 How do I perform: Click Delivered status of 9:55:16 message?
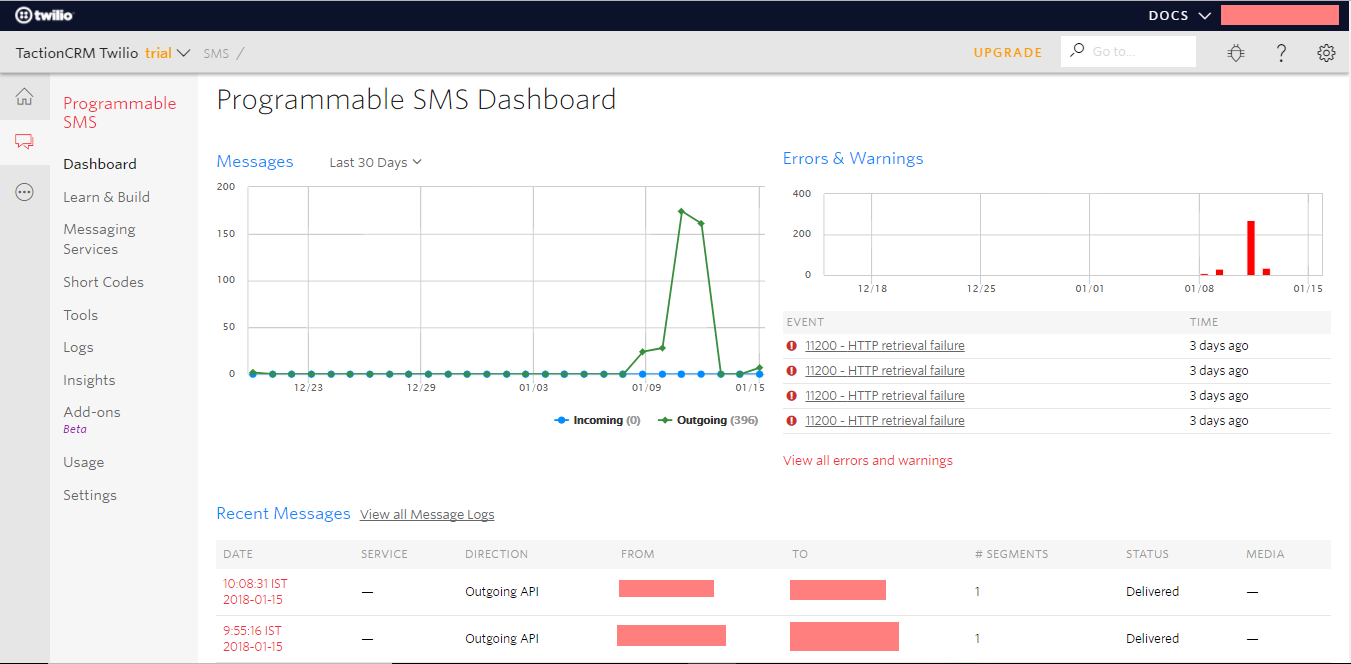pos(1152,639)
